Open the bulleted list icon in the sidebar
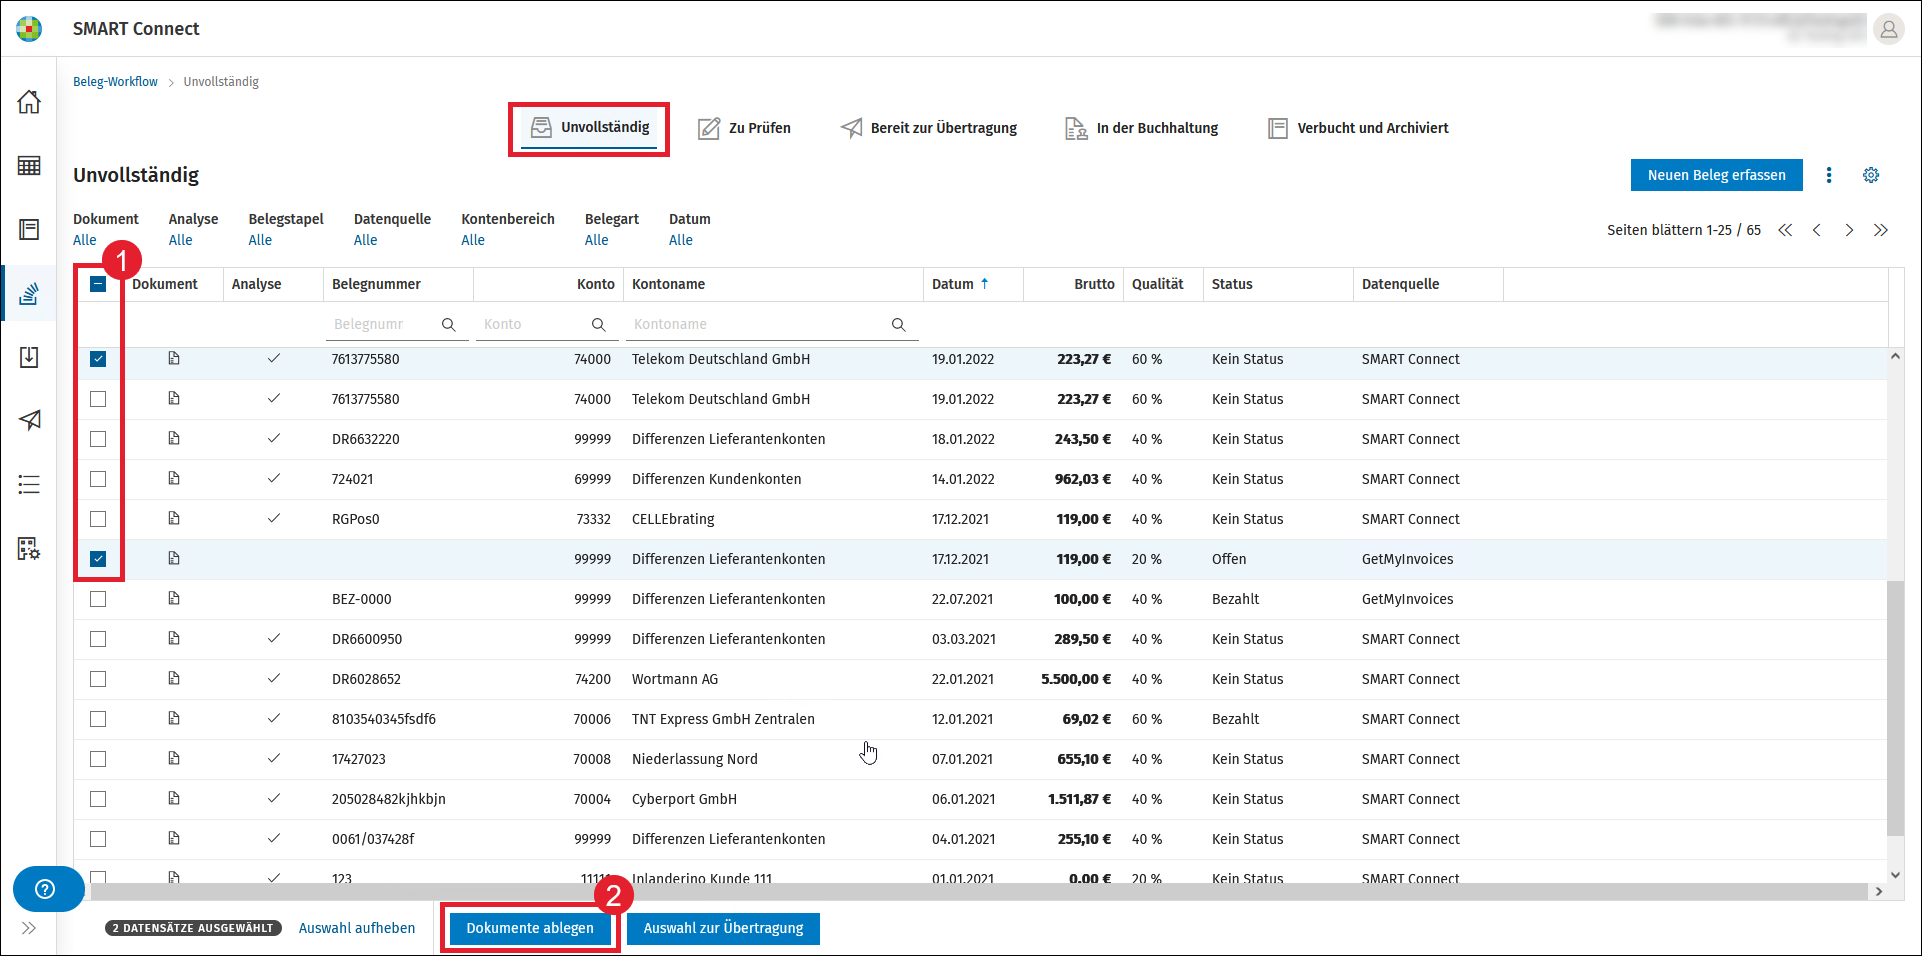Image resolution: width=1922 pixels, height=956 pixels. pos(29,485)
